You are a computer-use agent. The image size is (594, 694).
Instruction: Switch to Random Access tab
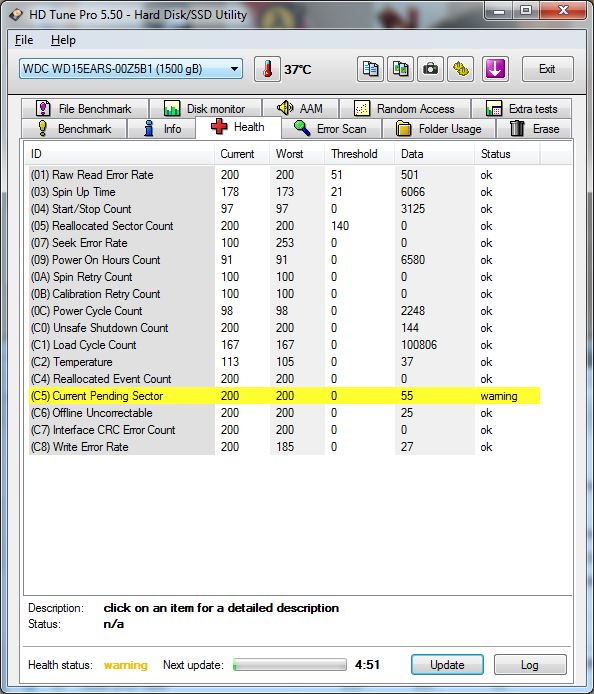pyautogui.click(x=405, y=108)
